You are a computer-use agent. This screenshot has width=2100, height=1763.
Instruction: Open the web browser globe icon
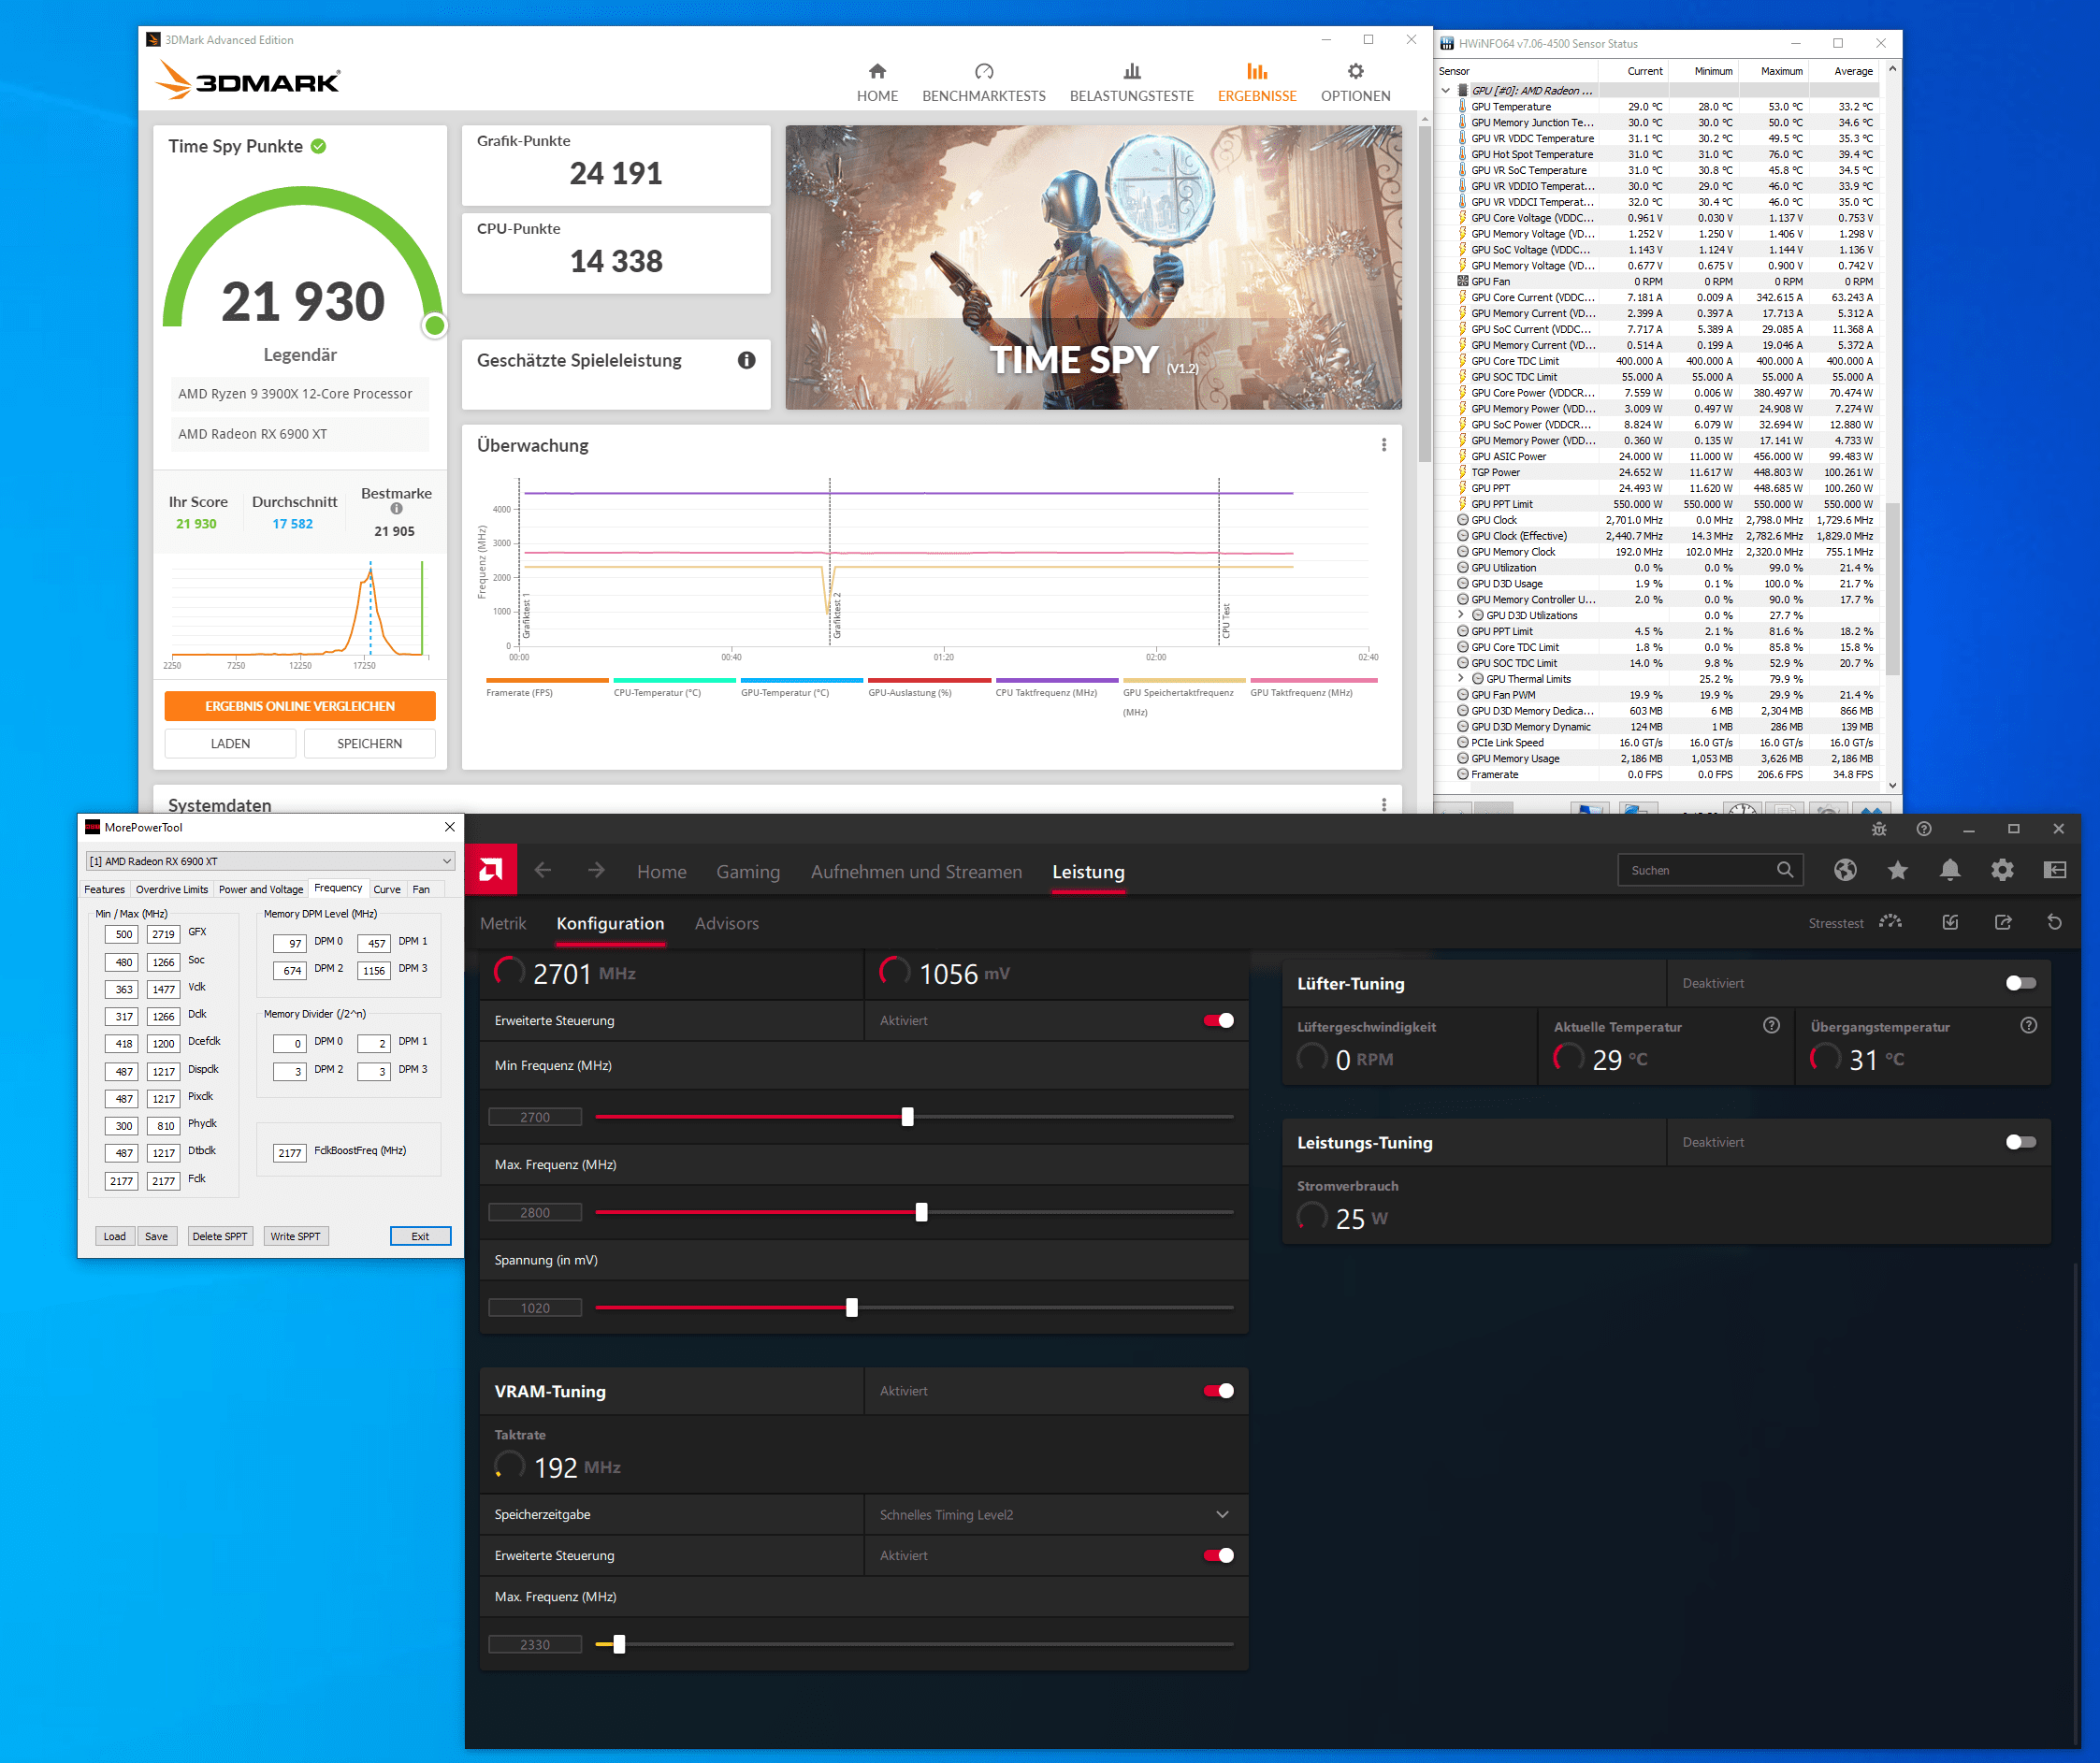point(1845,870)
